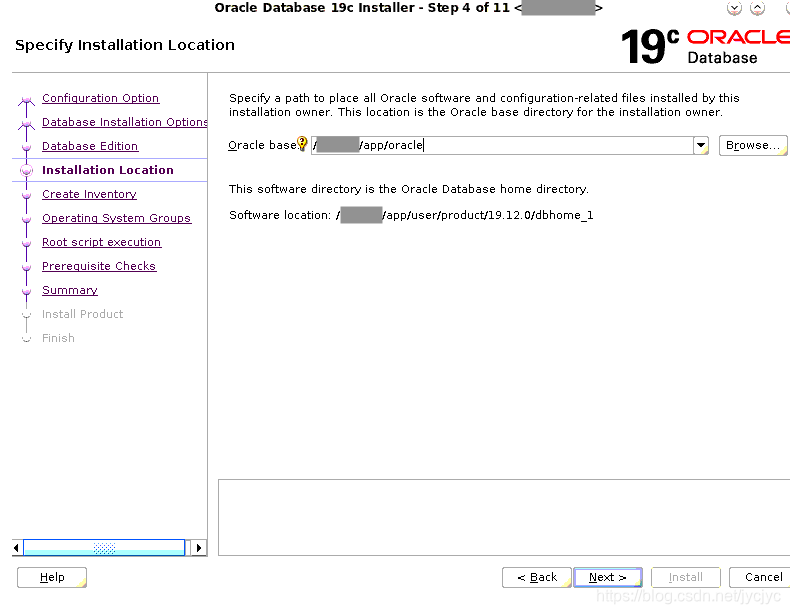
Task: Open the Database Edition step
Action: tap(90, 146)
